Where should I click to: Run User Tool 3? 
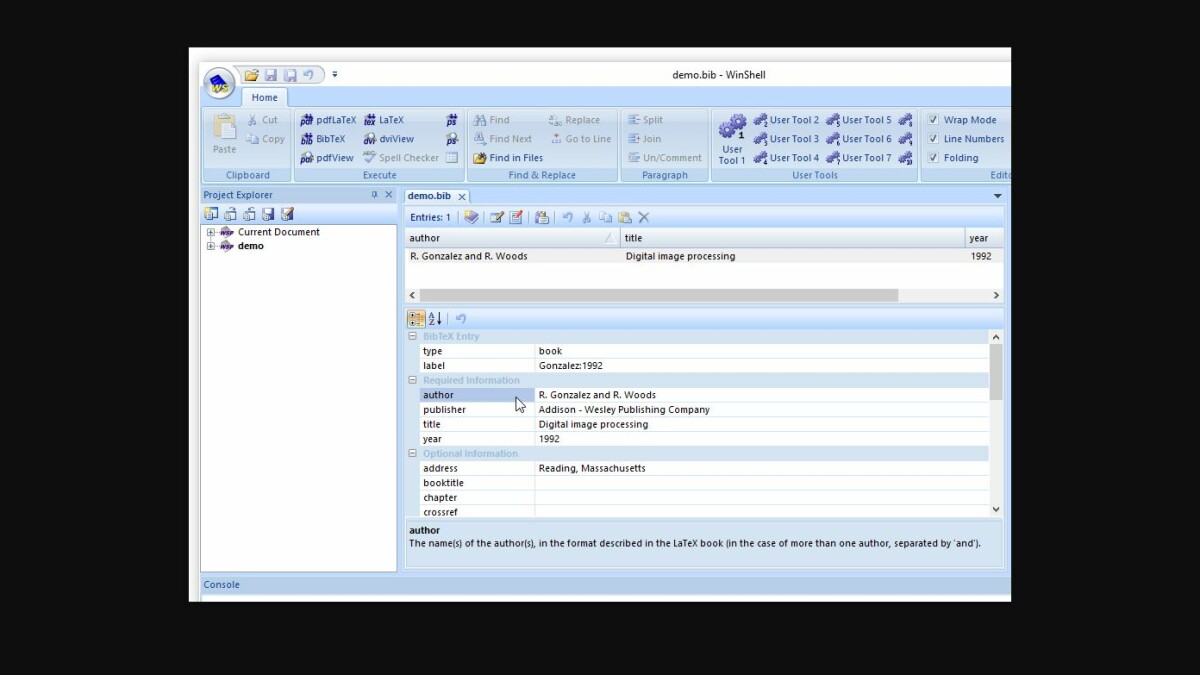(786, 139)
